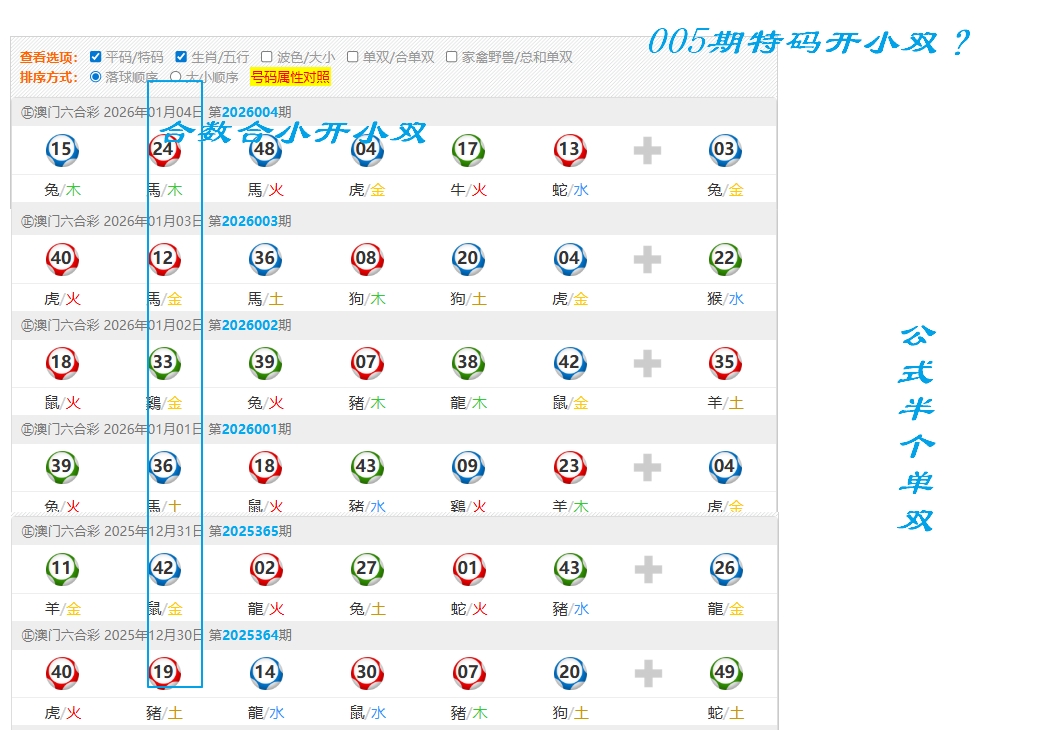Select 大小顺序 sort order radio

176,77
